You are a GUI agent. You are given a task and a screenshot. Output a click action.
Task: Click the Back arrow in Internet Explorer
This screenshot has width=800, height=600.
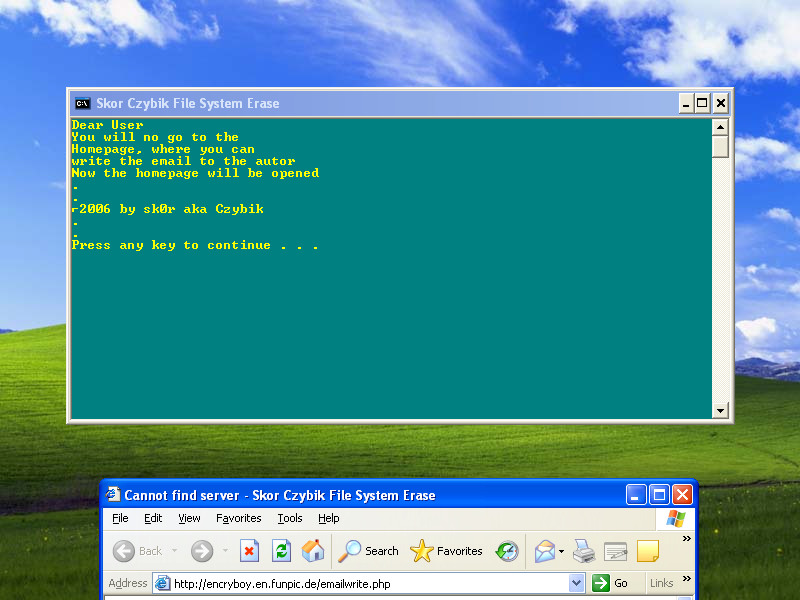pos(123,551)
